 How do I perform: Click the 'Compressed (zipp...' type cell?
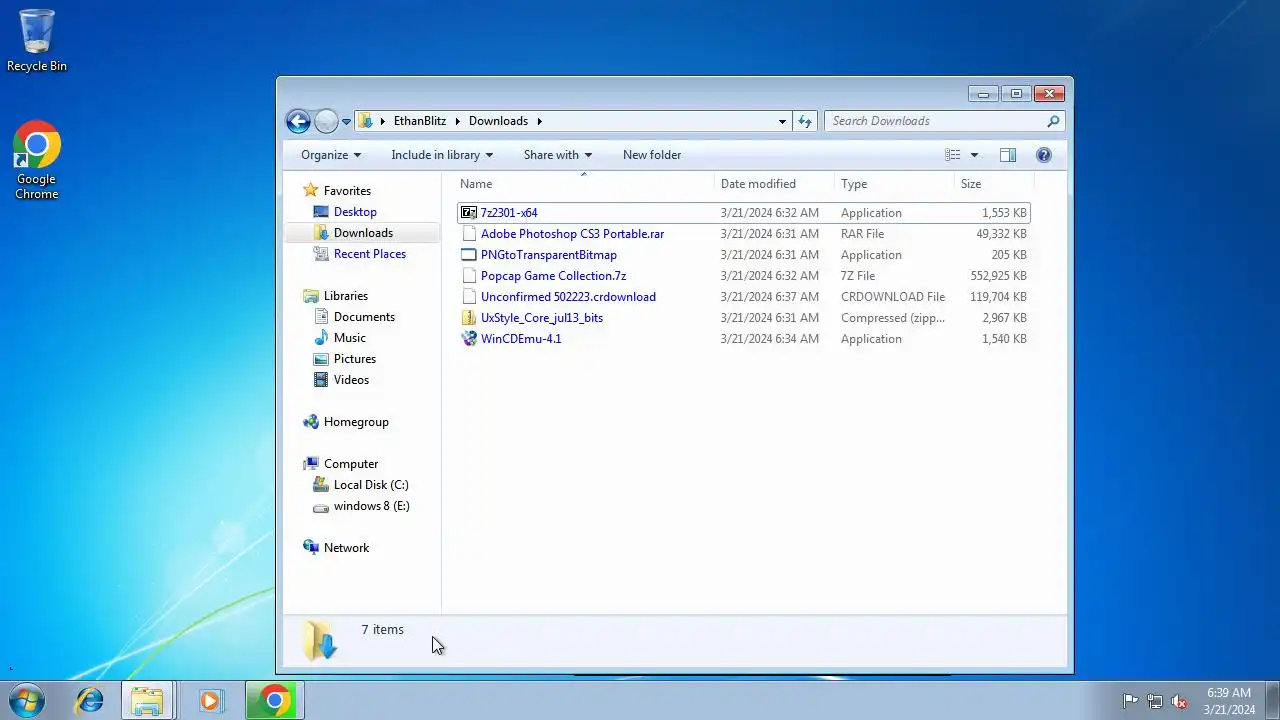click(x=893, y=318)
